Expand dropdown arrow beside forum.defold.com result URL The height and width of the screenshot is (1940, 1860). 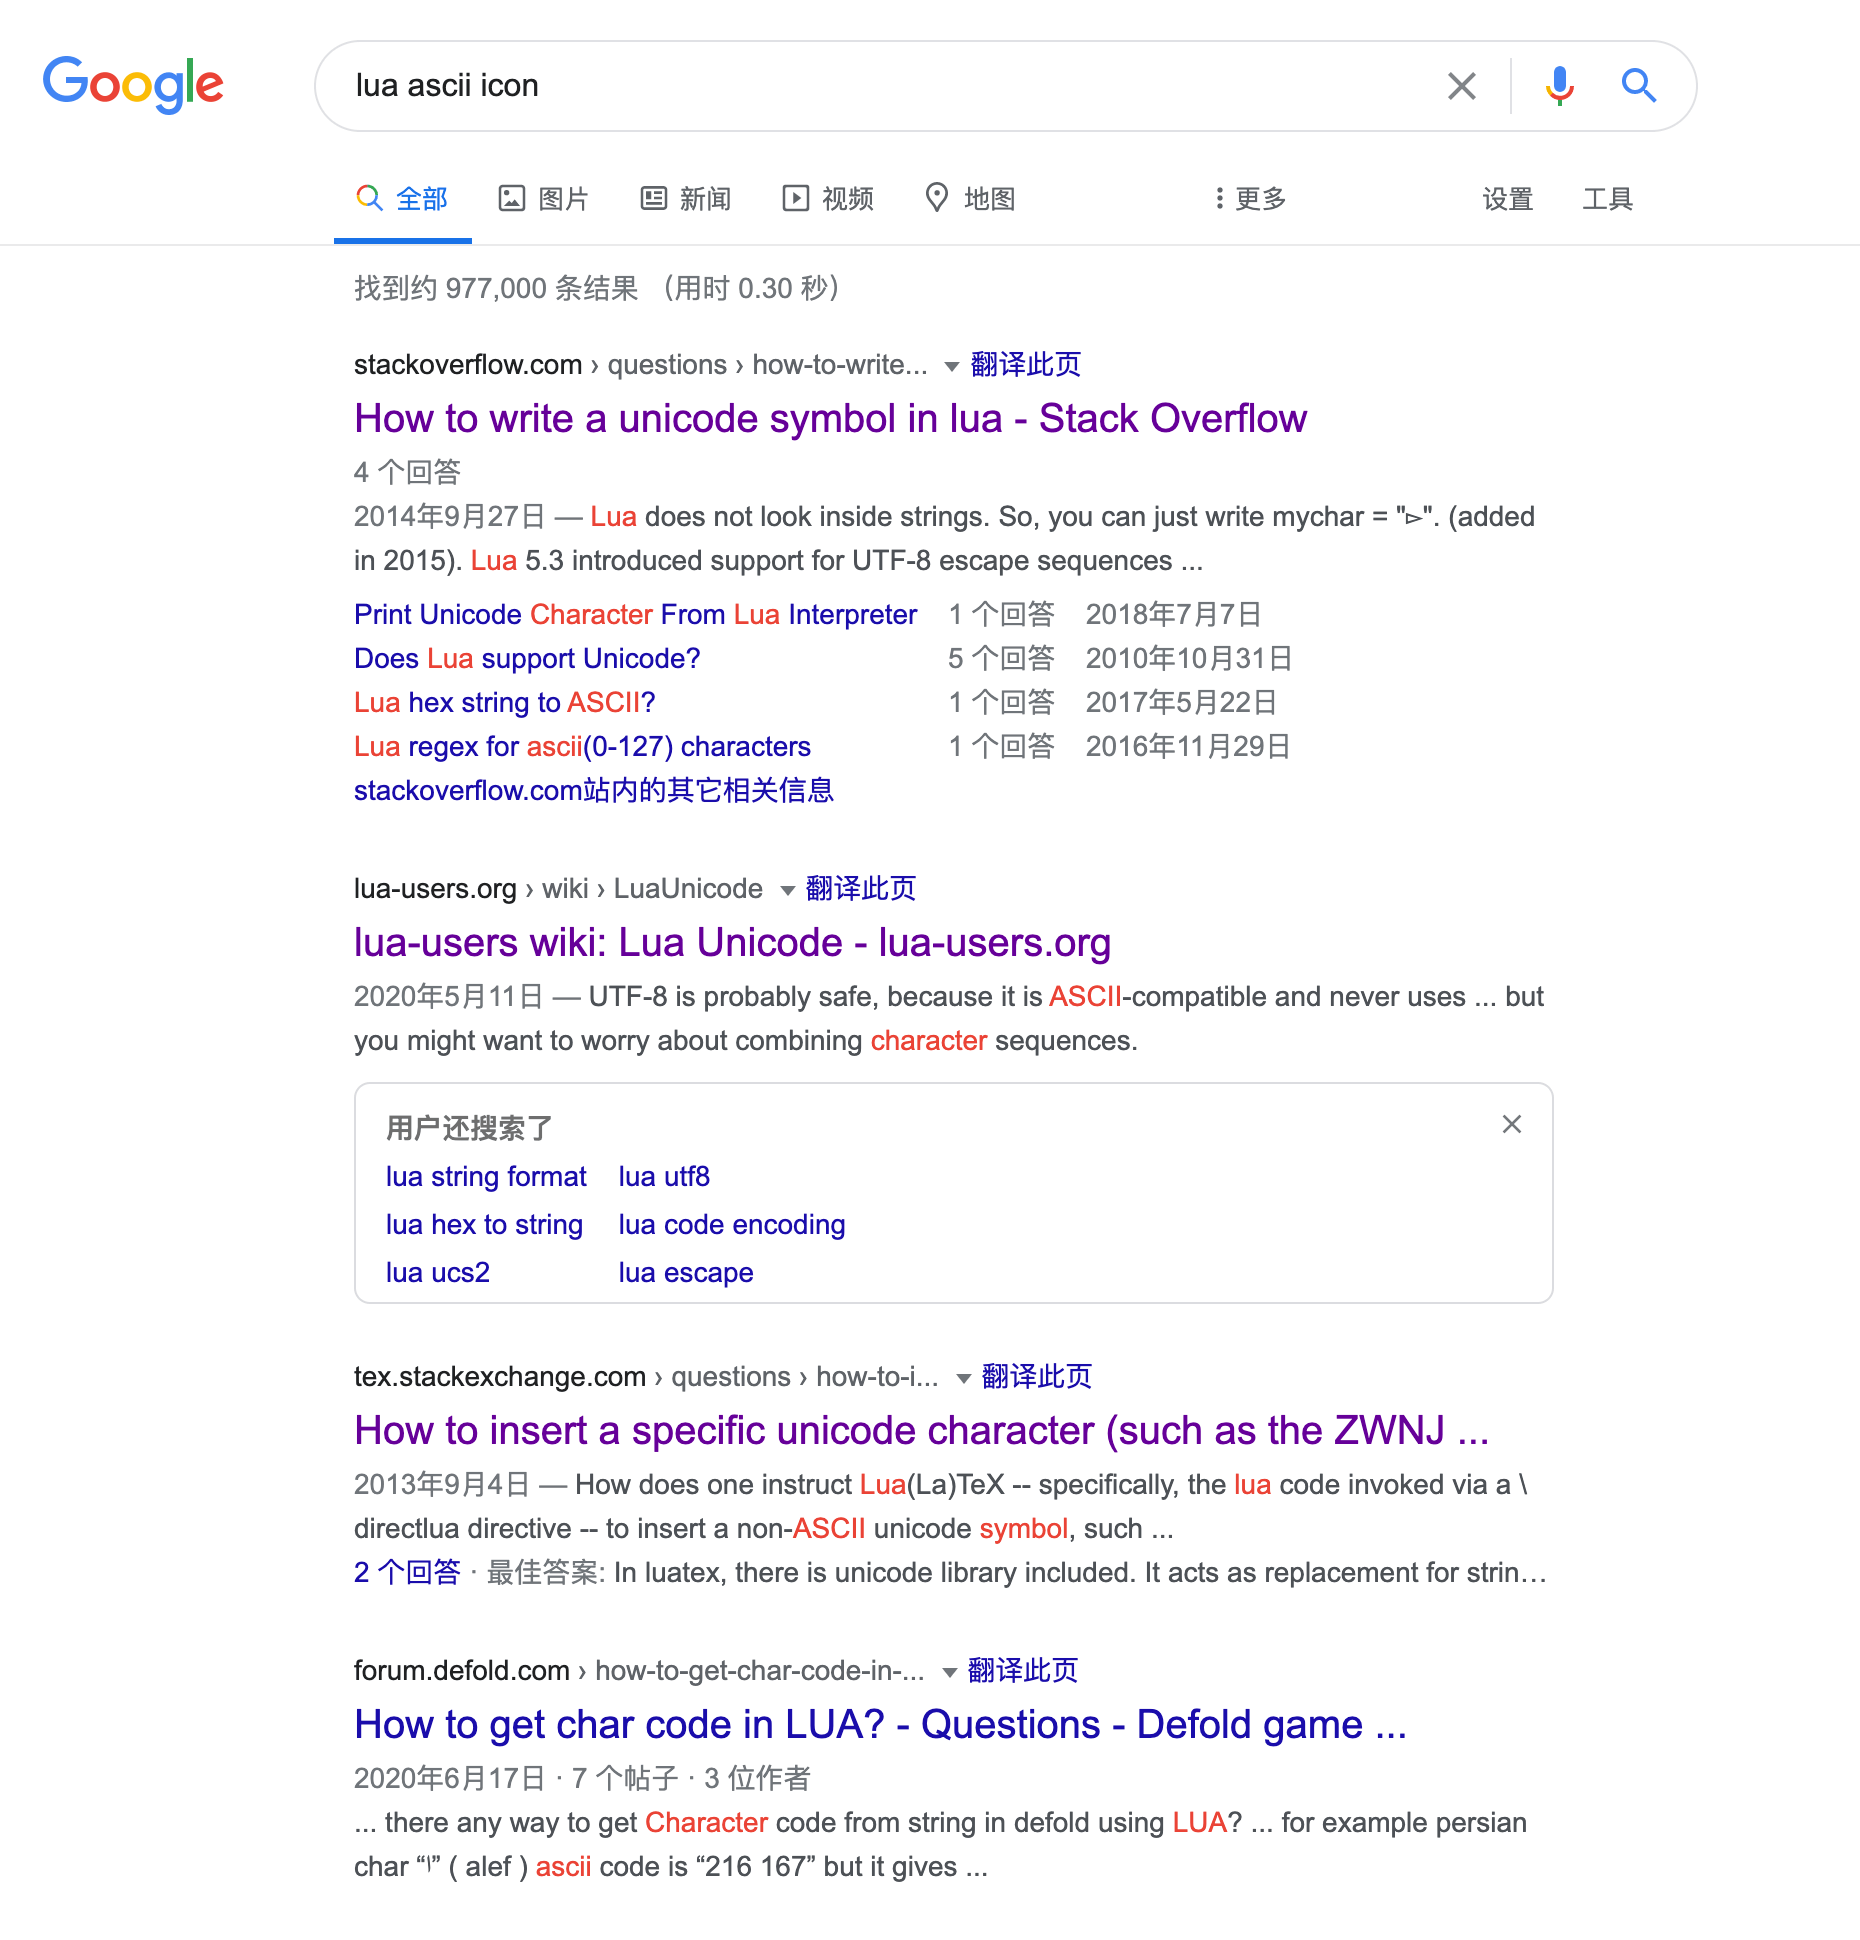coord(949,1673)
